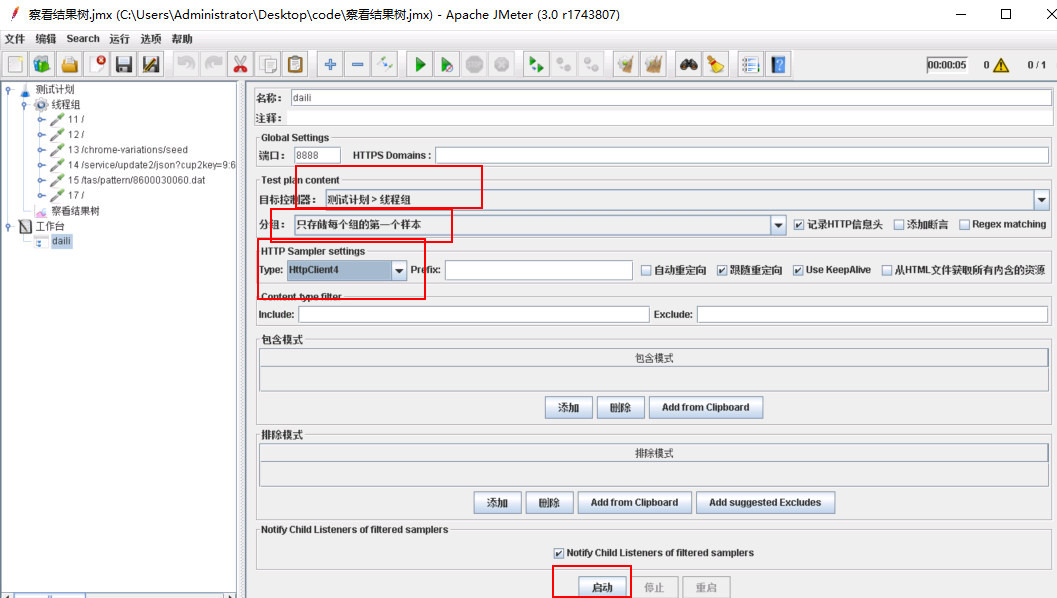
Task: Click the Redo arrow icon
Action: pos(213,65)
